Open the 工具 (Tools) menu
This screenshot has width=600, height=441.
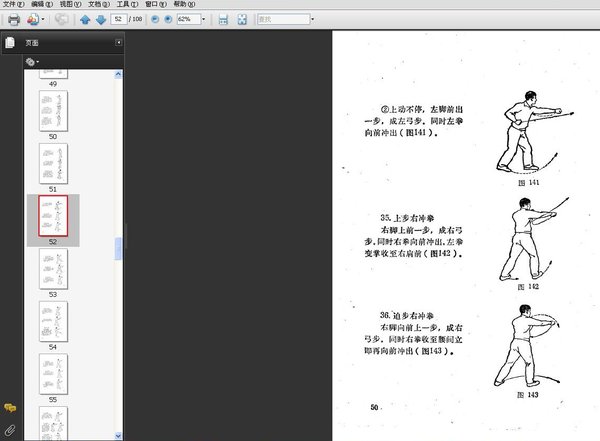coord(127,4)
